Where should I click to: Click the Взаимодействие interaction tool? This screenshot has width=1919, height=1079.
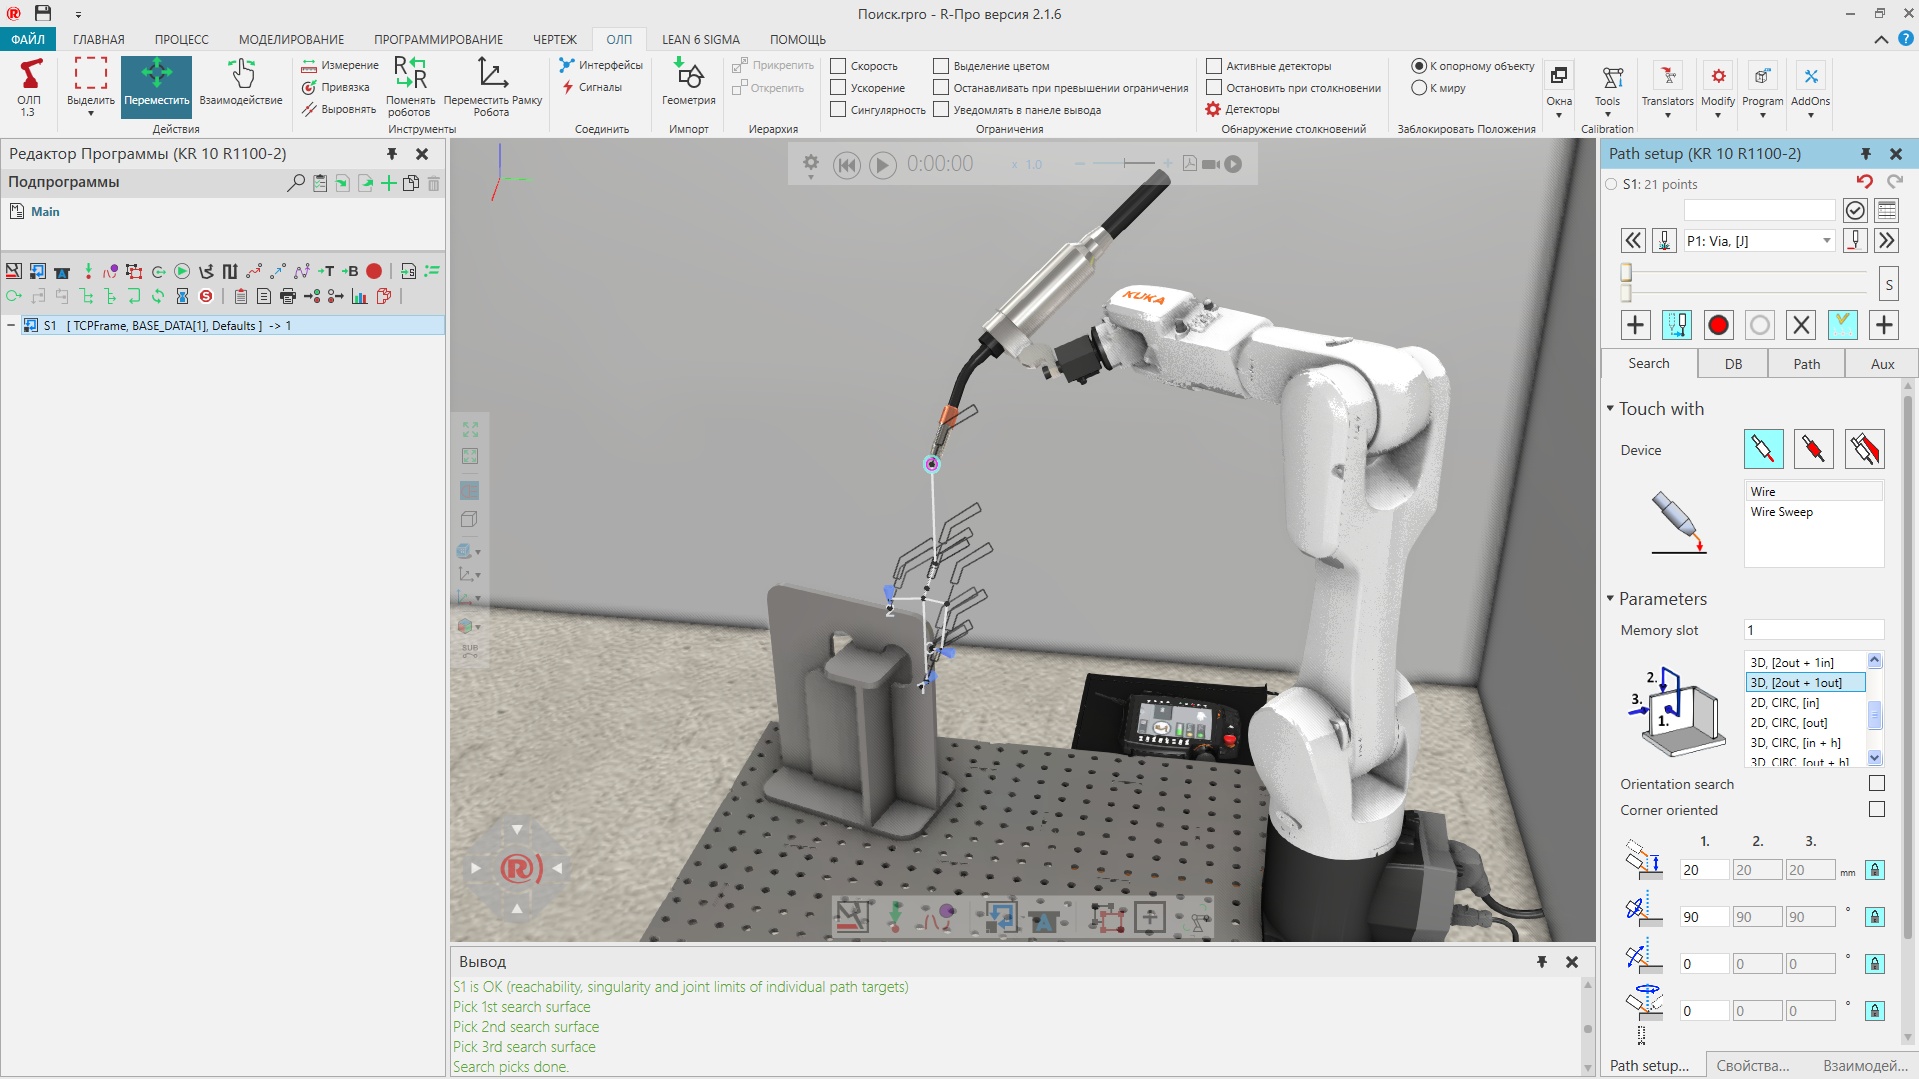[241, 85]
